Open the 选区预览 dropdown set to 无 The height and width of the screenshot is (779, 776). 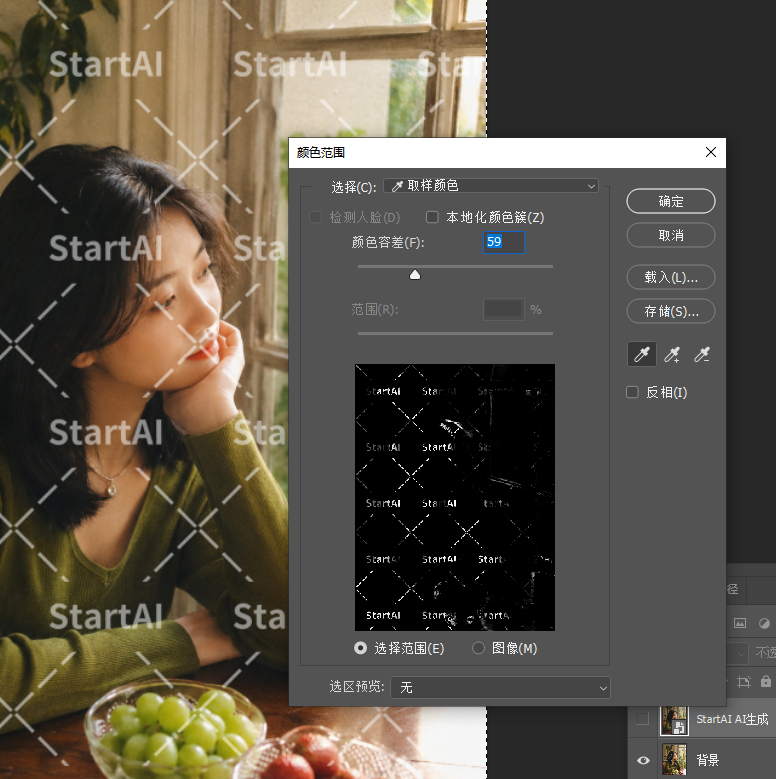coord(500,688)
